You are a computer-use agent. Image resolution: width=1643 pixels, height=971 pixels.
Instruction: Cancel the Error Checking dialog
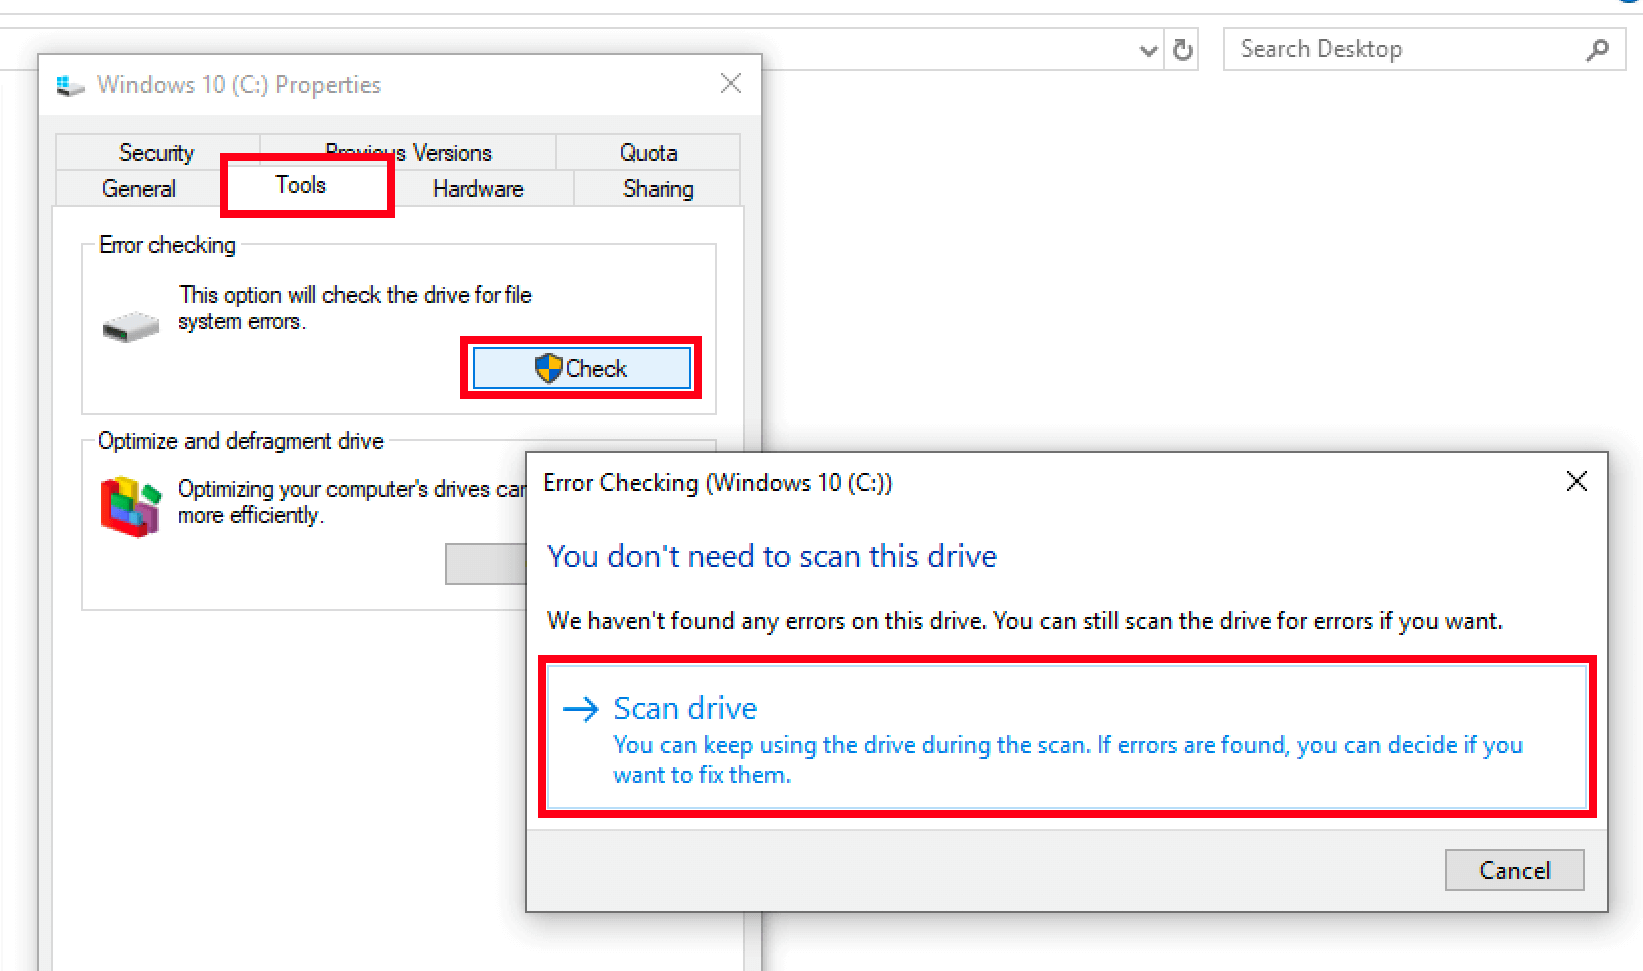[x=1513, y=869]
